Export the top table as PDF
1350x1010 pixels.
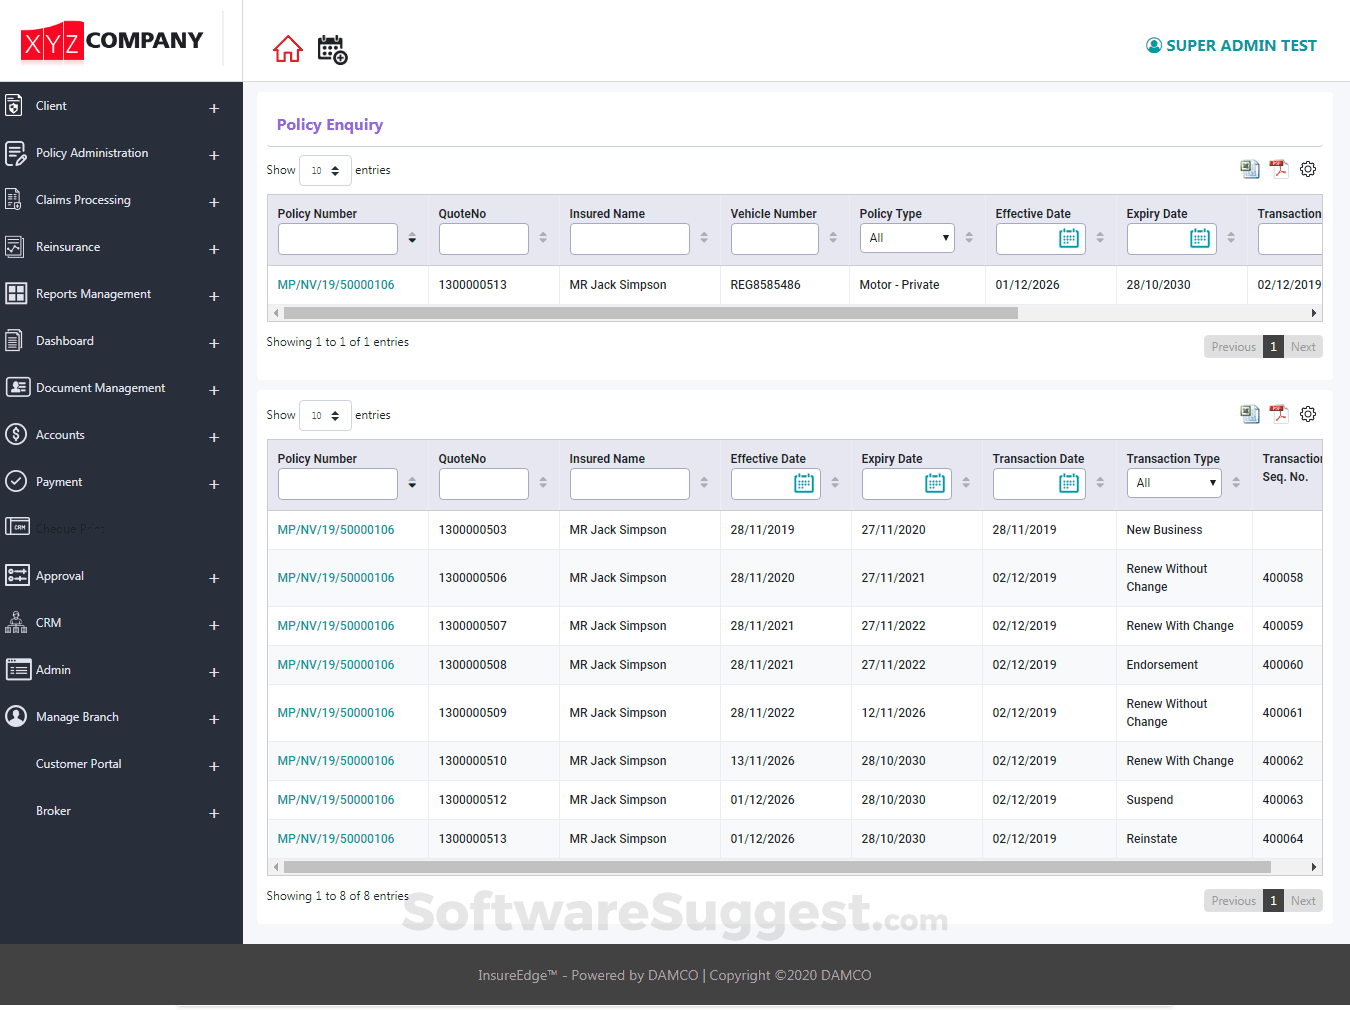click(1279, 168)
